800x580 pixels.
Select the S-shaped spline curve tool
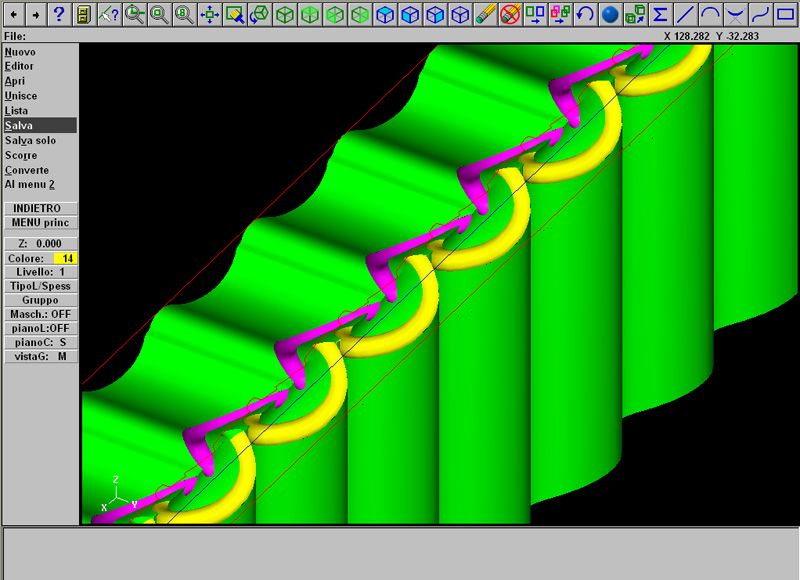tap(760, 15)
